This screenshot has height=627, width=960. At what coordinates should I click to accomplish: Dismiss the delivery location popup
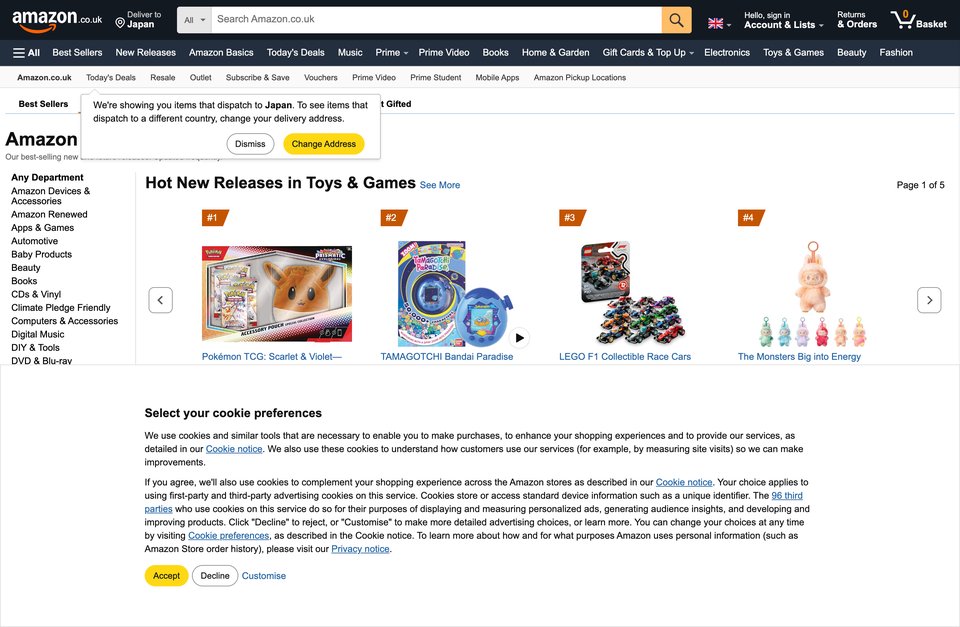coord(250,144)
